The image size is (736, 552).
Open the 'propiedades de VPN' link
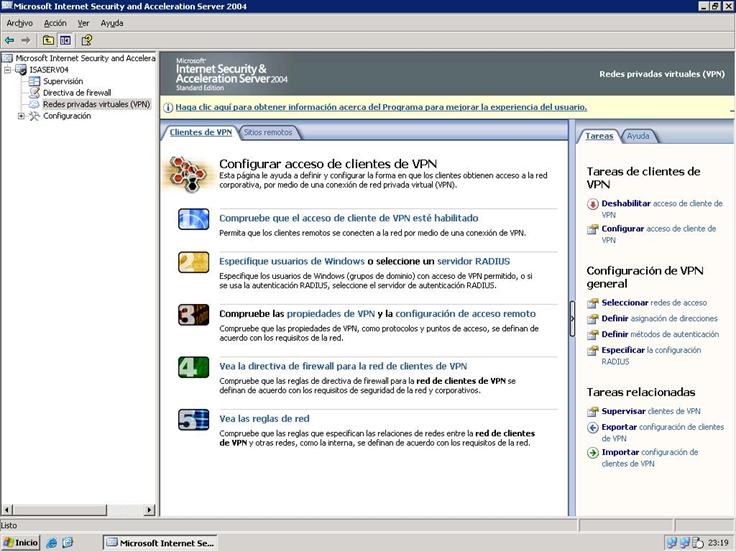(331, 314)
